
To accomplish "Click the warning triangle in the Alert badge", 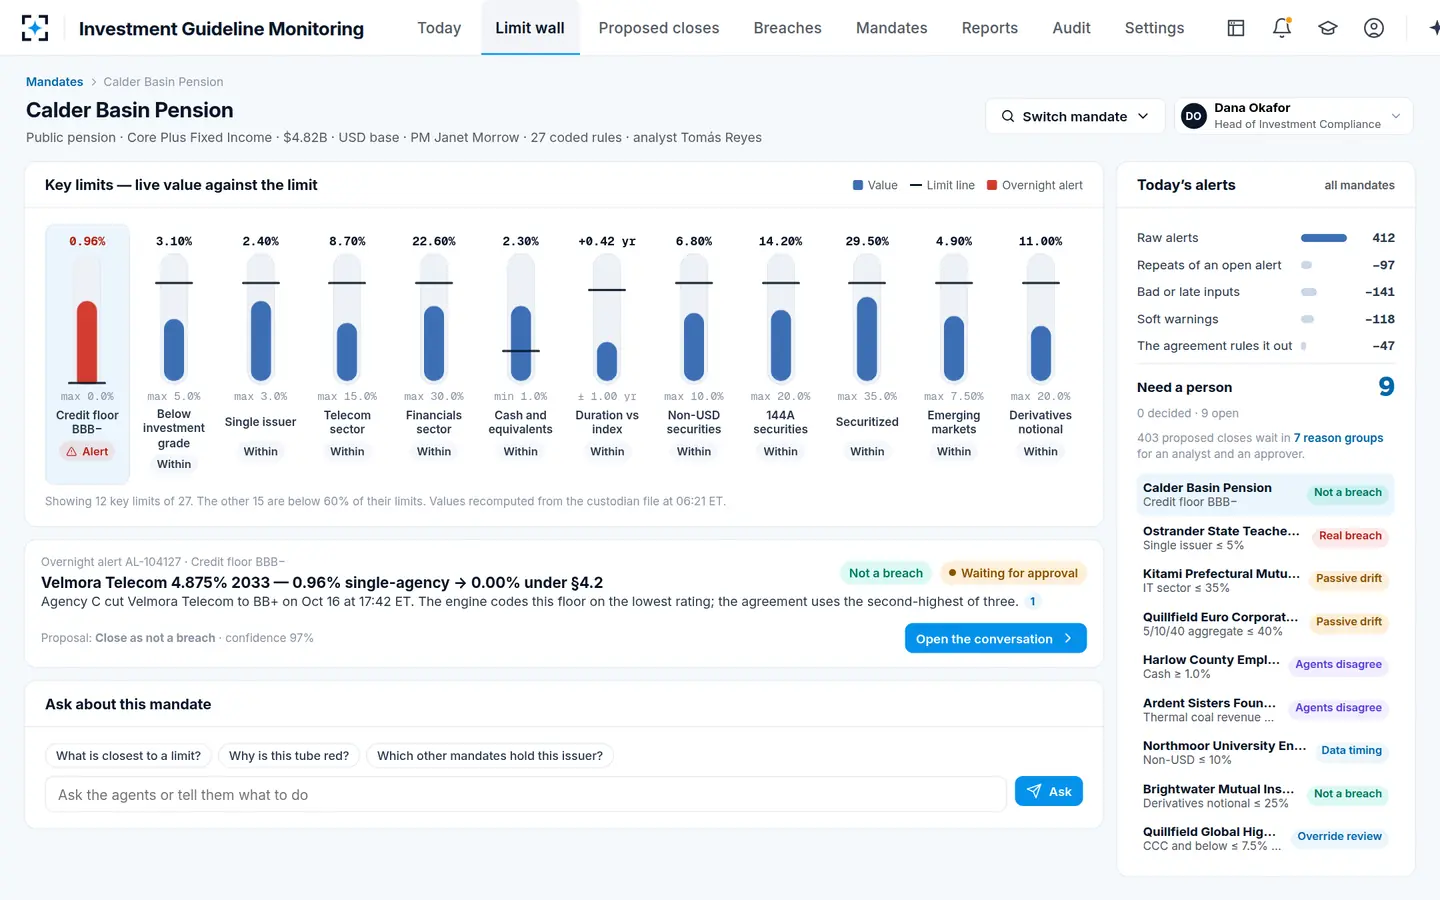I will [72, 452].
